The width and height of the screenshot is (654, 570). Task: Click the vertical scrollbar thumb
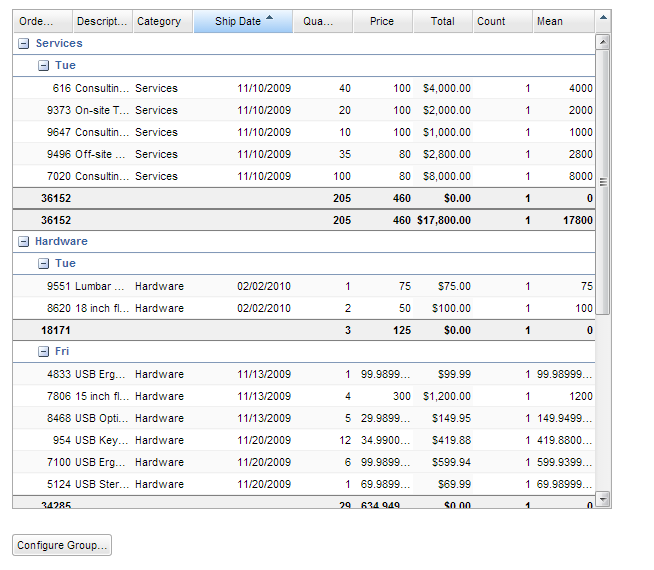coord(602,180)
